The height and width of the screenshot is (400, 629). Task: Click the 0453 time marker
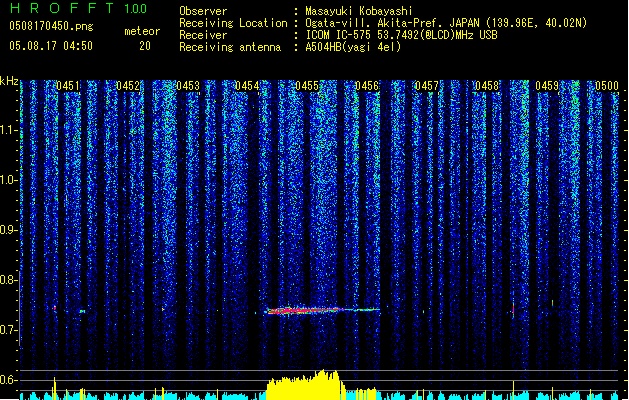tap(188, 86)
